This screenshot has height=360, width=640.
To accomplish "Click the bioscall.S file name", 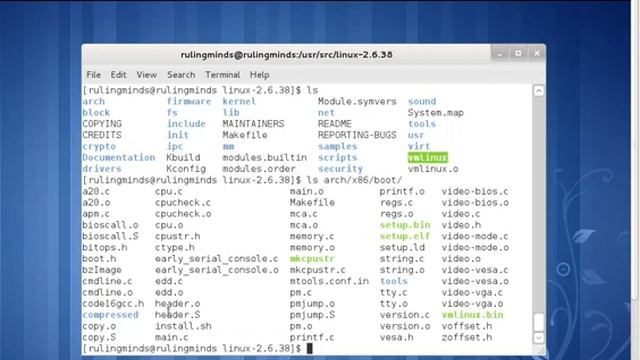I will 110,236.
